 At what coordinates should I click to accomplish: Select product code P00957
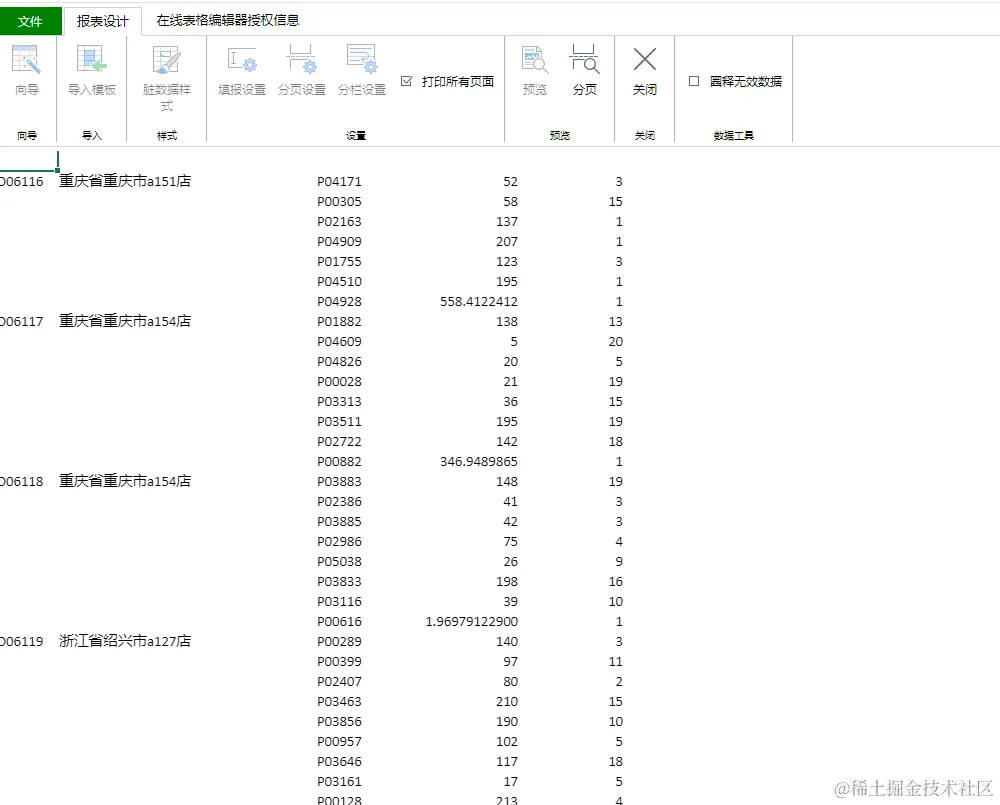[339, 742]
